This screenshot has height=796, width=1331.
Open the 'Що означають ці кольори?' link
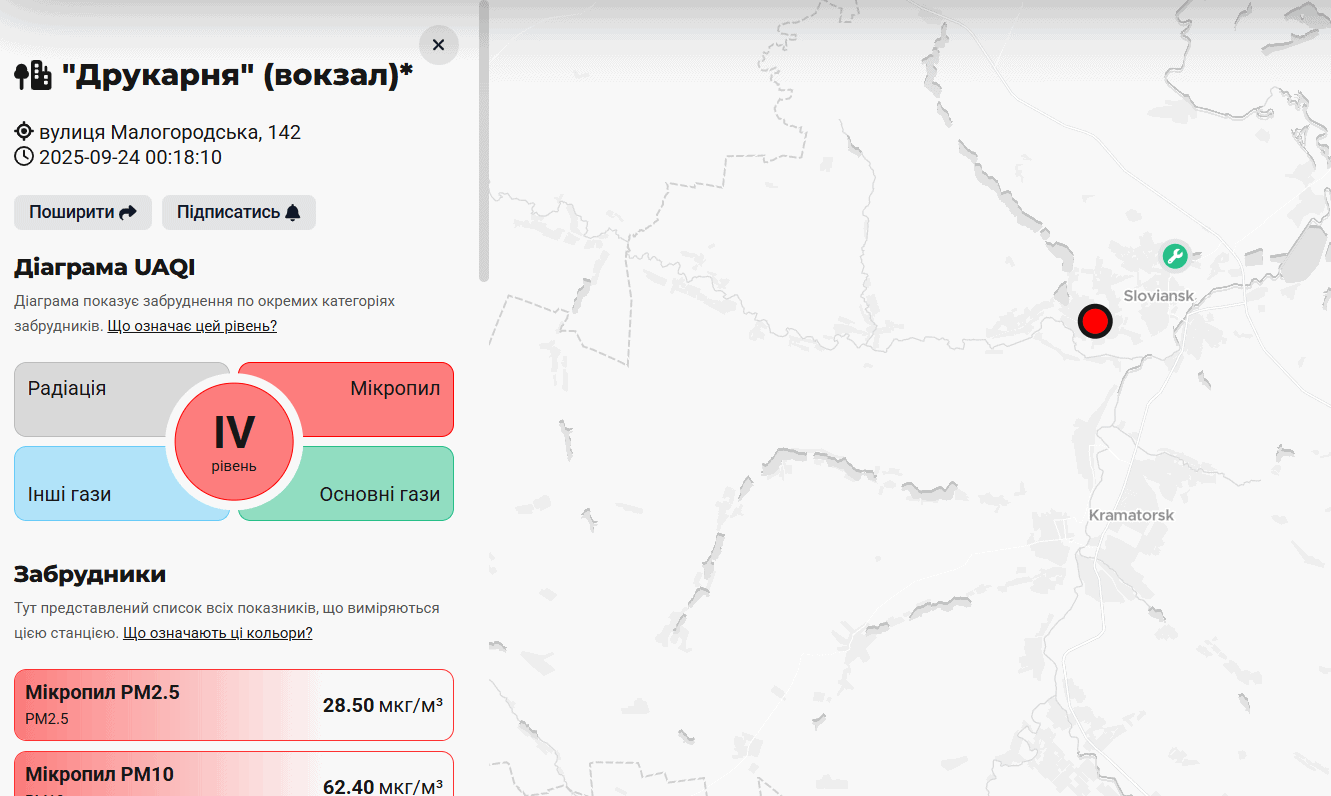(x=217, y=633)
